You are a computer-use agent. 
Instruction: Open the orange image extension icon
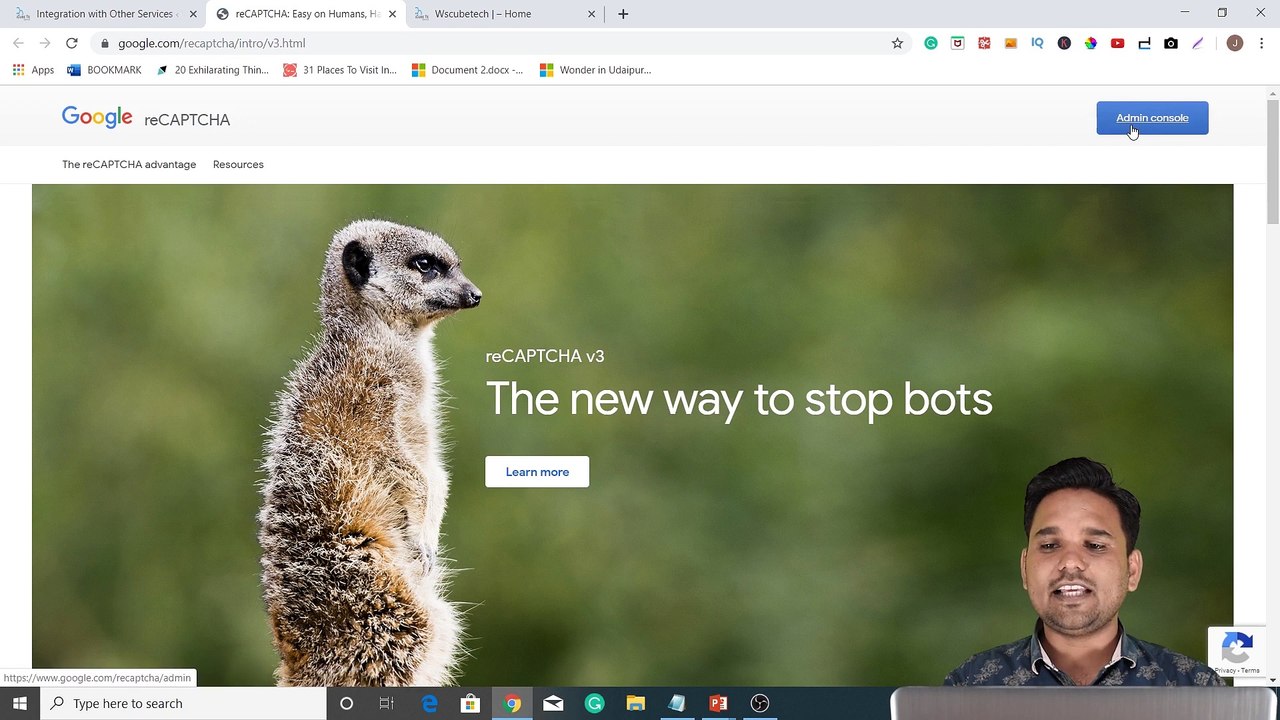pos(1011,43)
